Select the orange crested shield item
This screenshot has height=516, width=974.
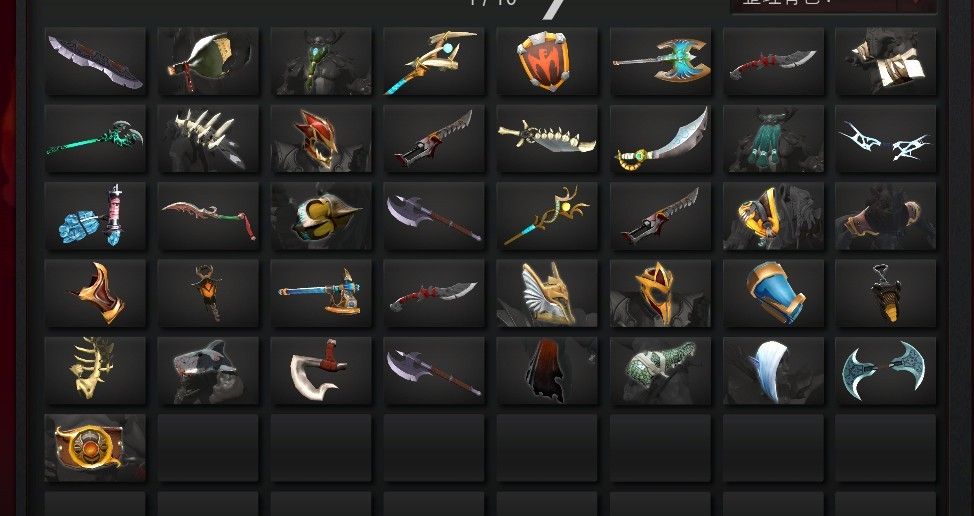click(x=547, y=61)
